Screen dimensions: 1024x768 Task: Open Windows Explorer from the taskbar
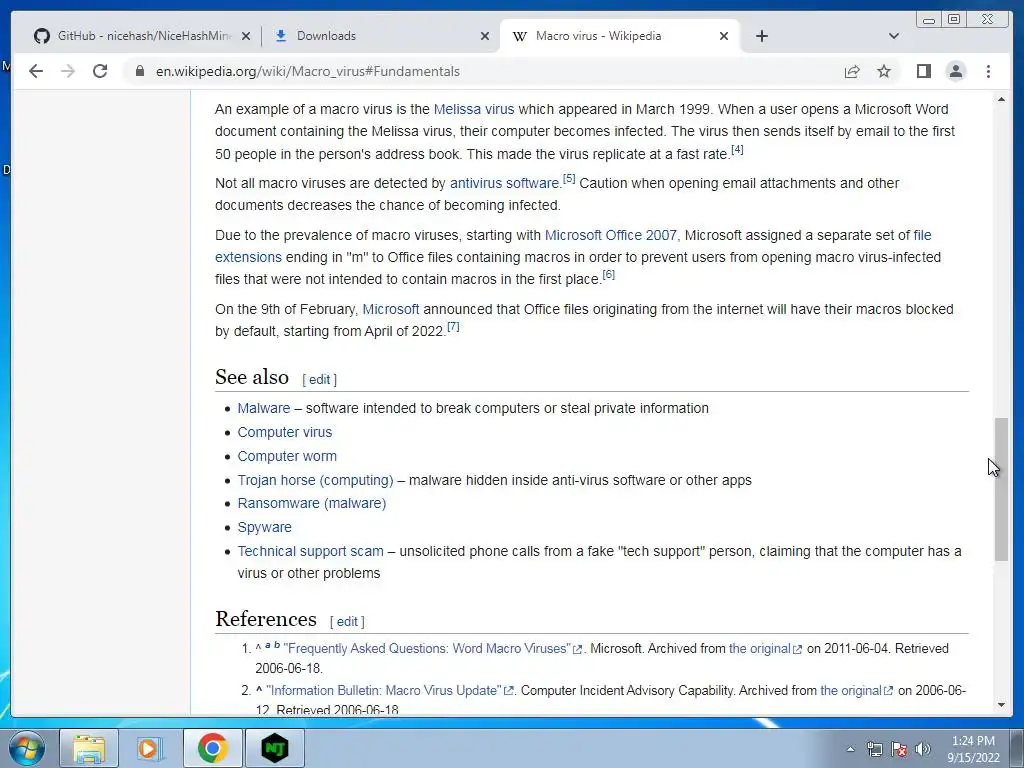(x=89, y=748)
